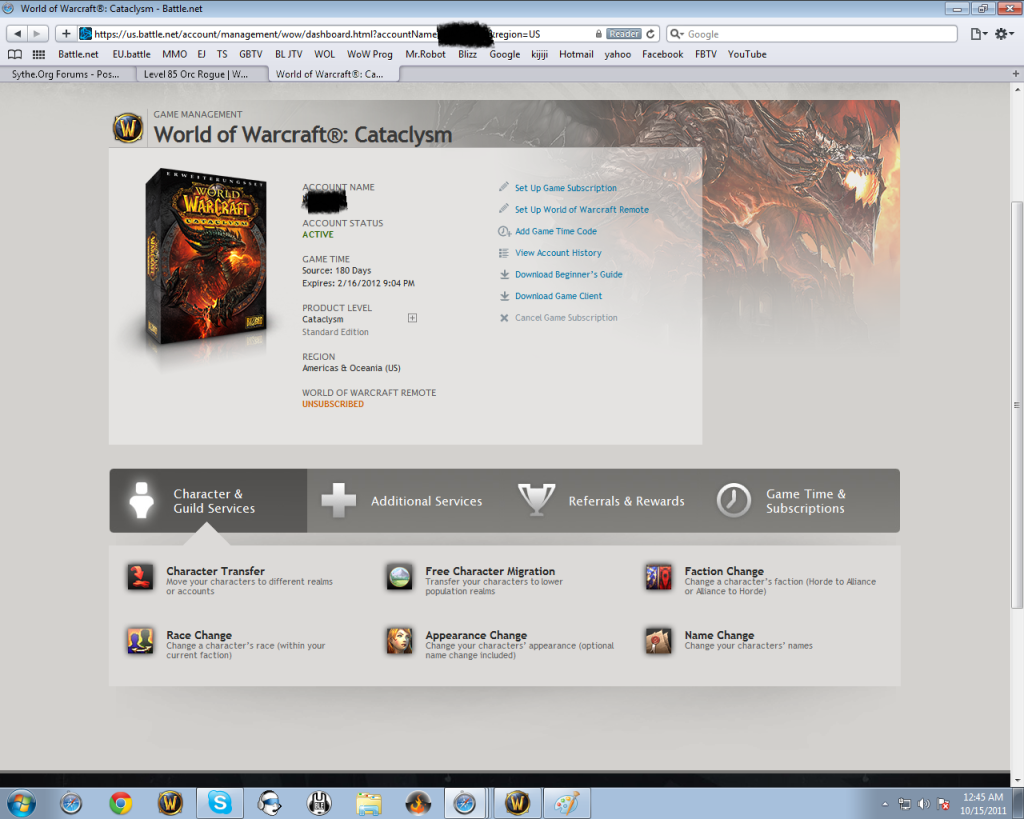This screenshot has height=819, width=1024.
Task: Click the Download Game Client link
Action: click(558, 296)
